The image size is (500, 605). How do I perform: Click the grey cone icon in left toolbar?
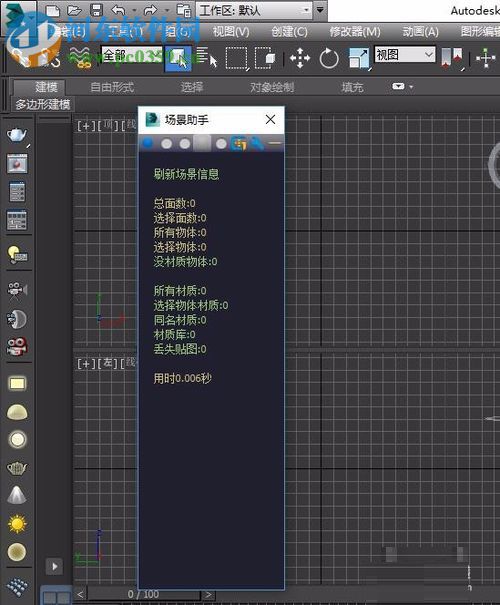coord(17,495)
